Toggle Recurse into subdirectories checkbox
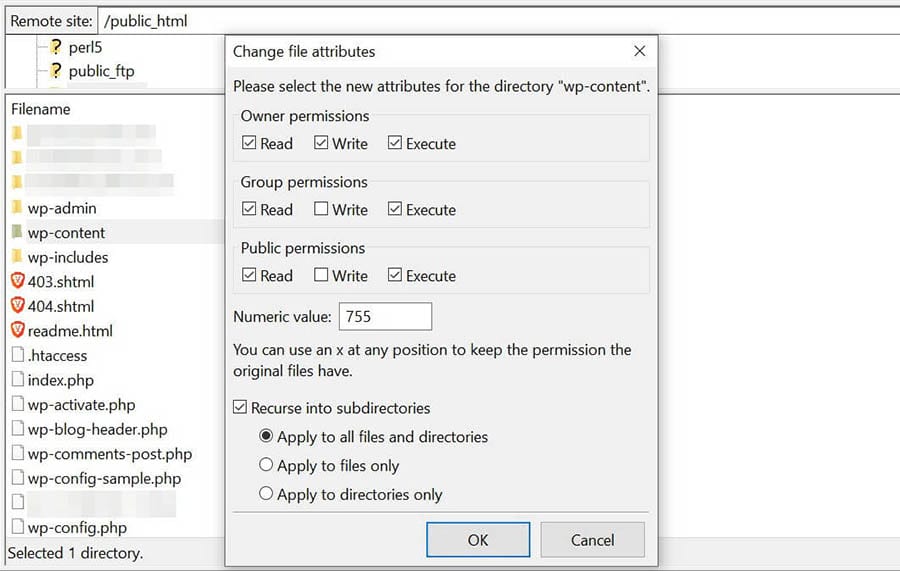 coord(240,408)
